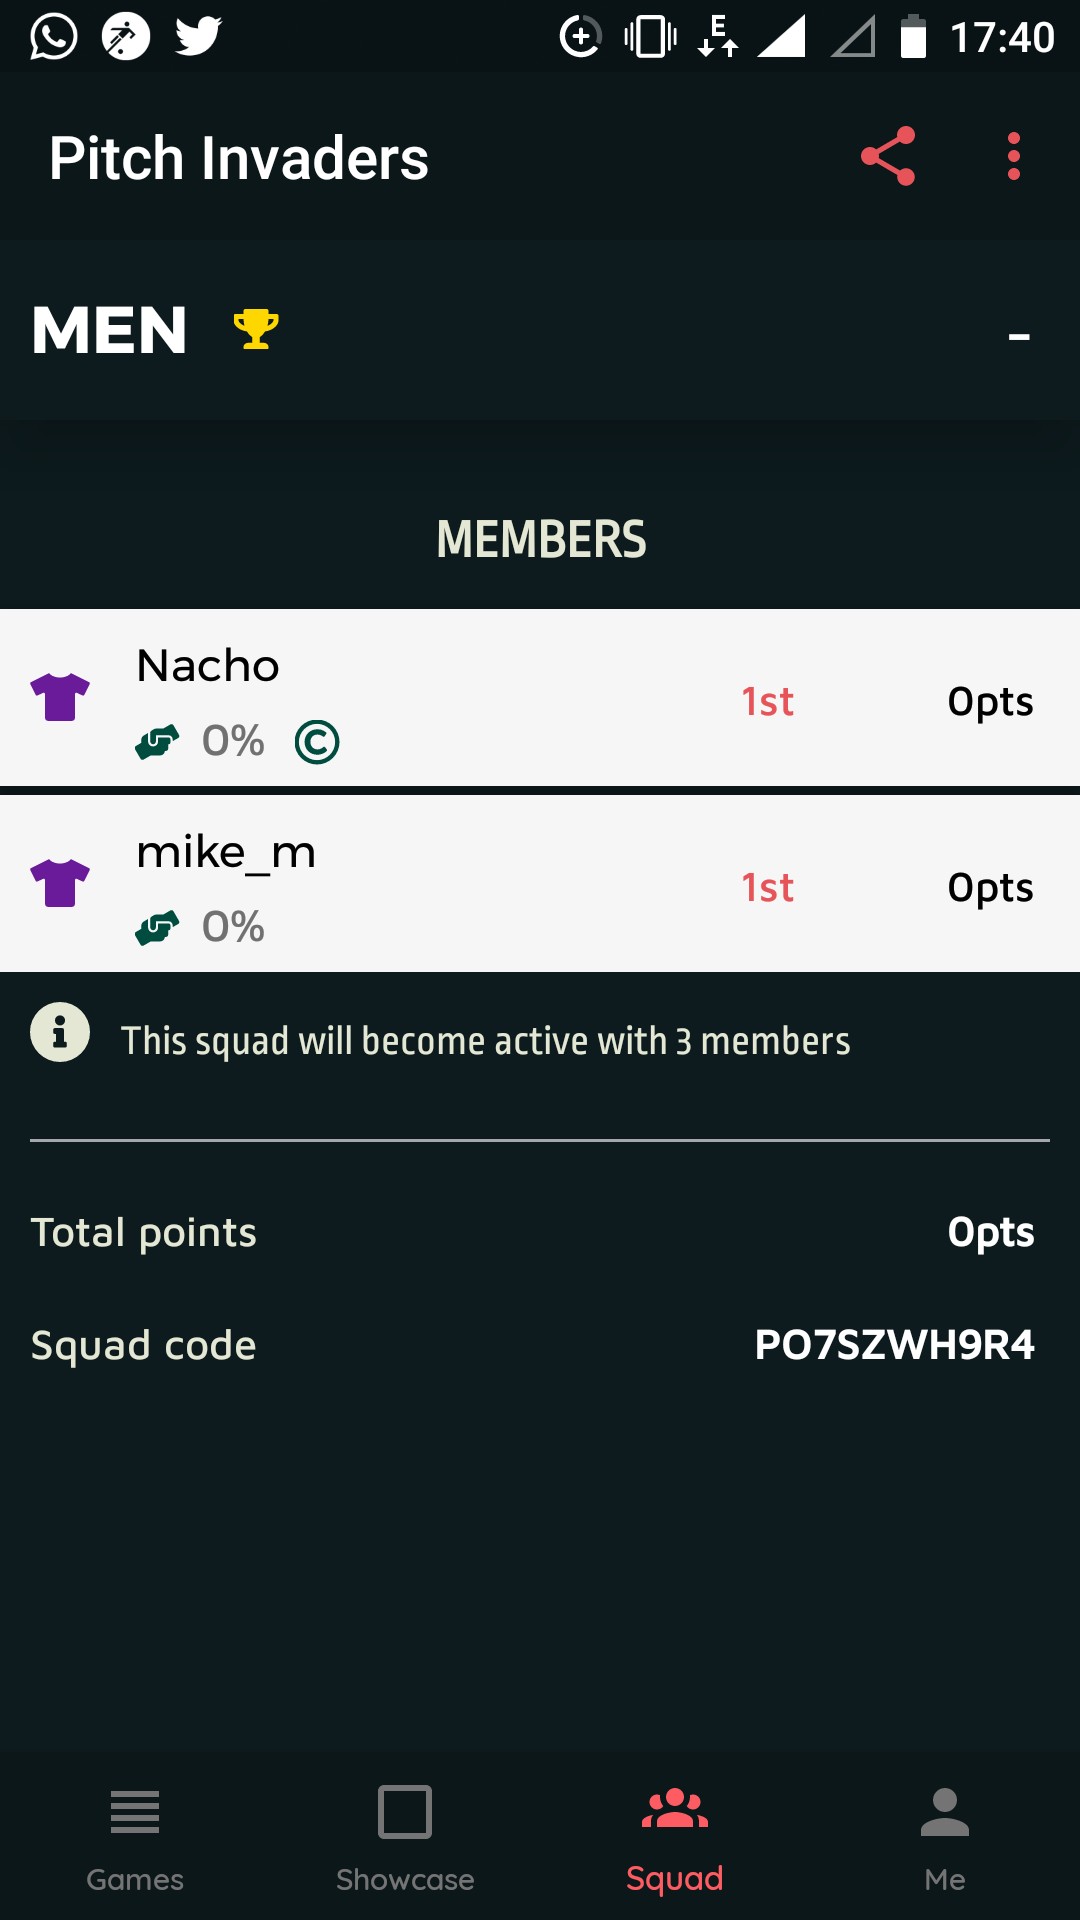Image resolution: width=1080 pixels, height=1920 pixels.
Task: Tap mike_m's handshake percentage icon
Action: pos(157,928)
